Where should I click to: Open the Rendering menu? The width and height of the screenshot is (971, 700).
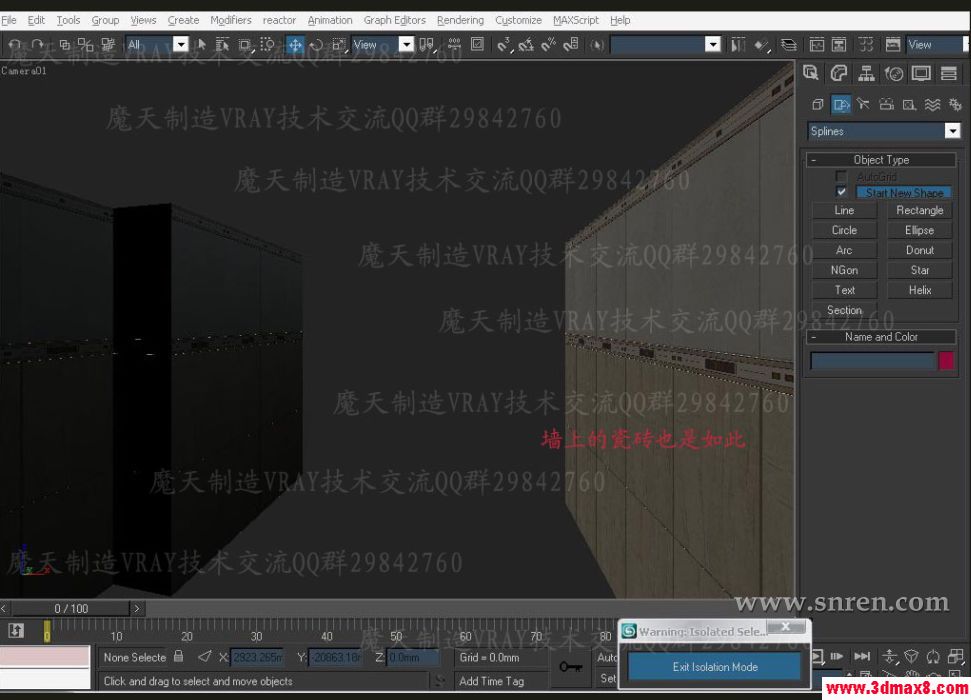[x=460, y=19]
